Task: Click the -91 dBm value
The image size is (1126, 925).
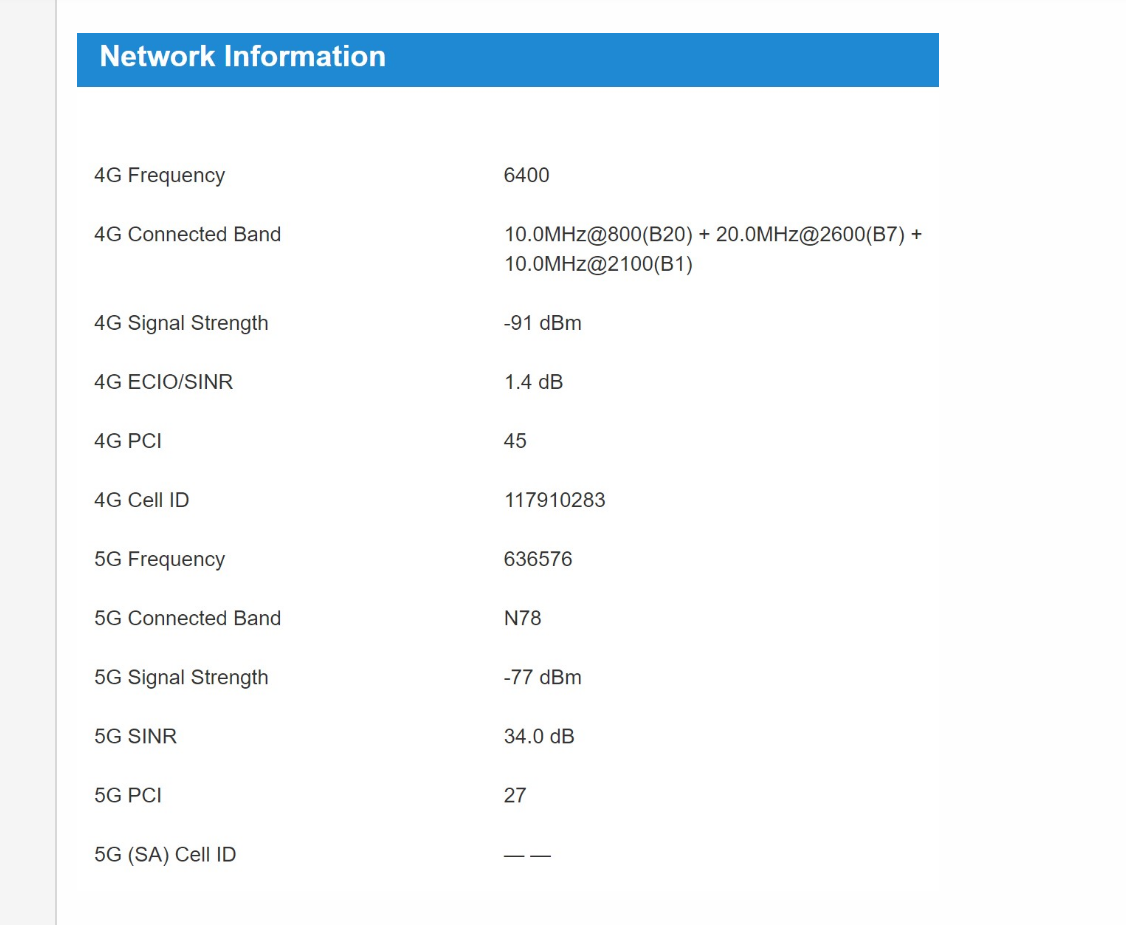Action: [542, 323]
